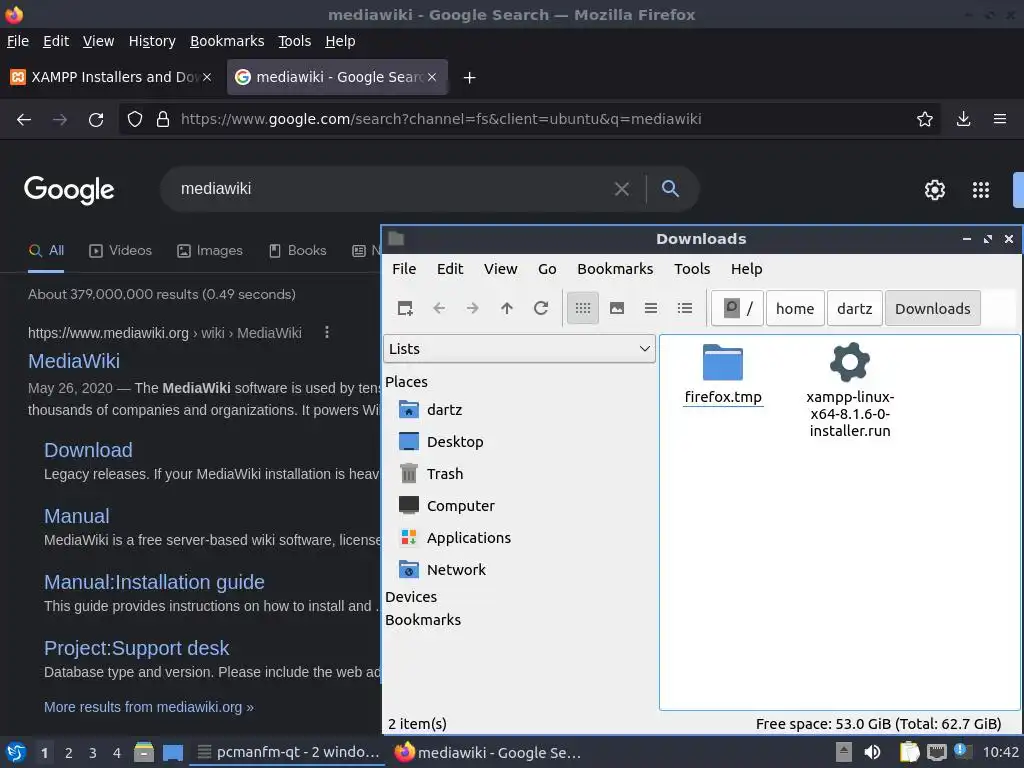Reload the Downloads folder in file manager

pos(541,308)
